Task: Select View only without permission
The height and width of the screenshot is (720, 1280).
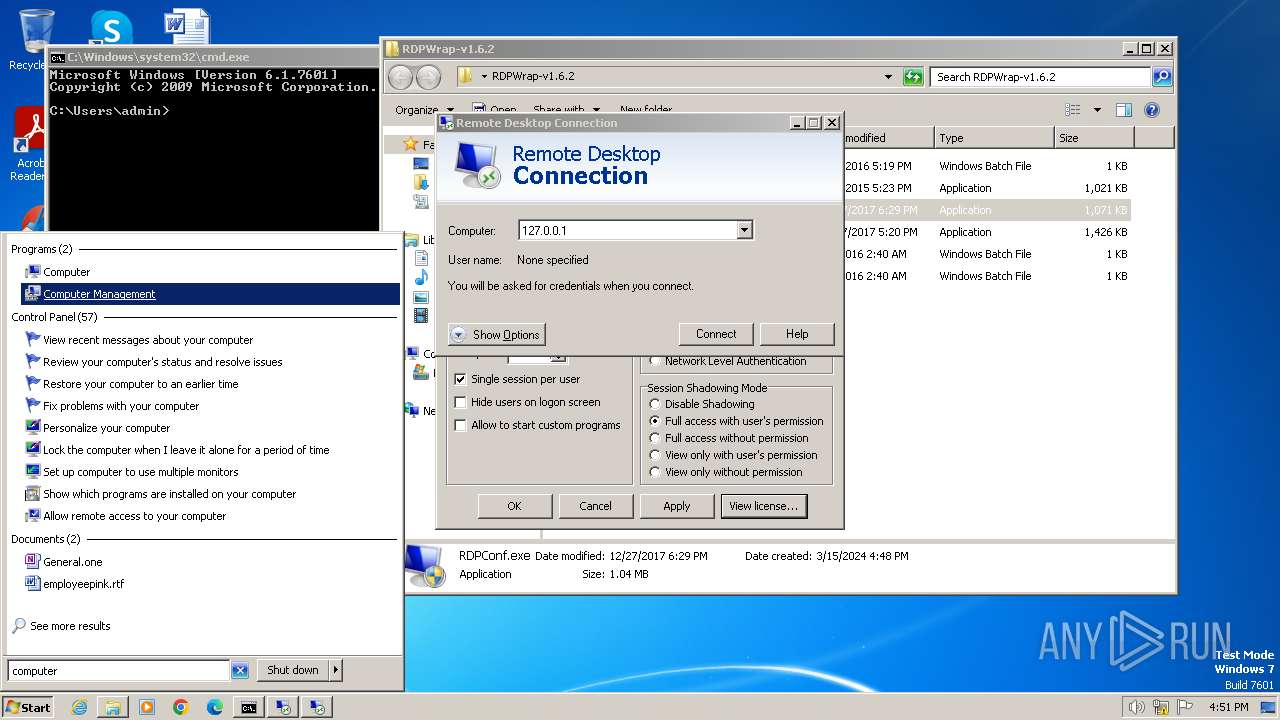Action: 656,472
